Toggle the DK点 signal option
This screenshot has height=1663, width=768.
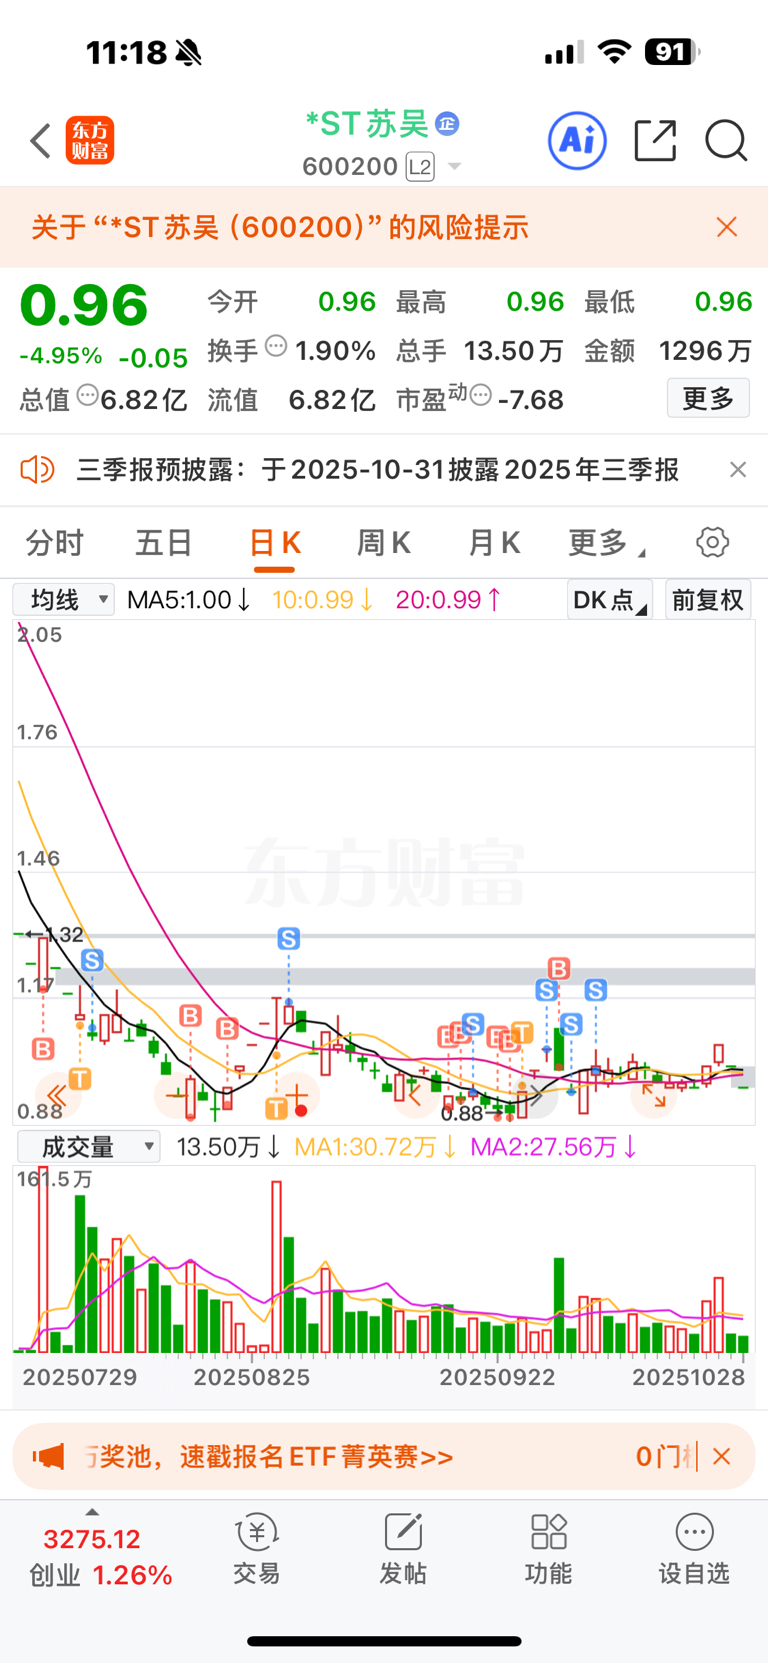pyautogui.click(x=609, y=600)
